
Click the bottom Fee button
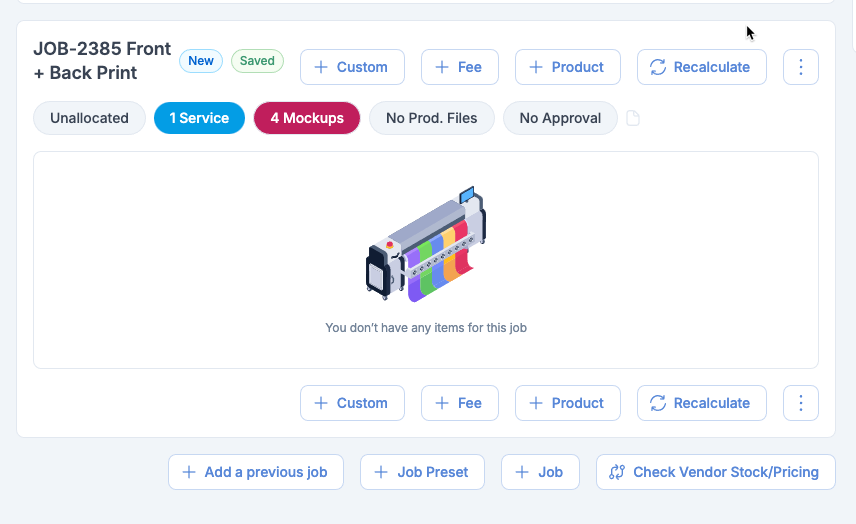pos(457,403)
